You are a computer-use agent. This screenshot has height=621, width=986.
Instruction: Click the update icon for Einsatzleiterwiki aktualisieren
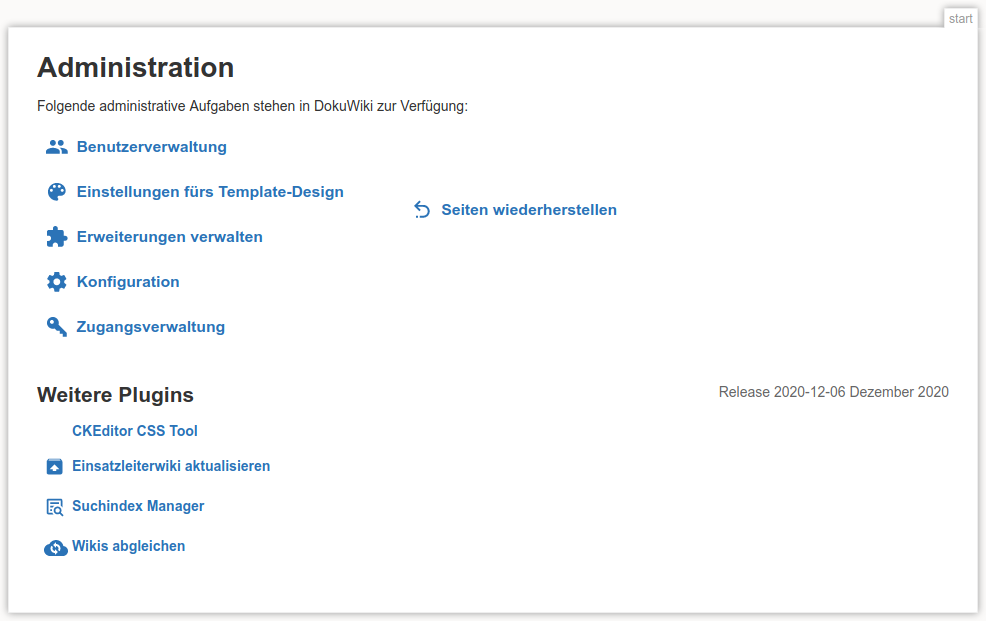coord(55,466)
